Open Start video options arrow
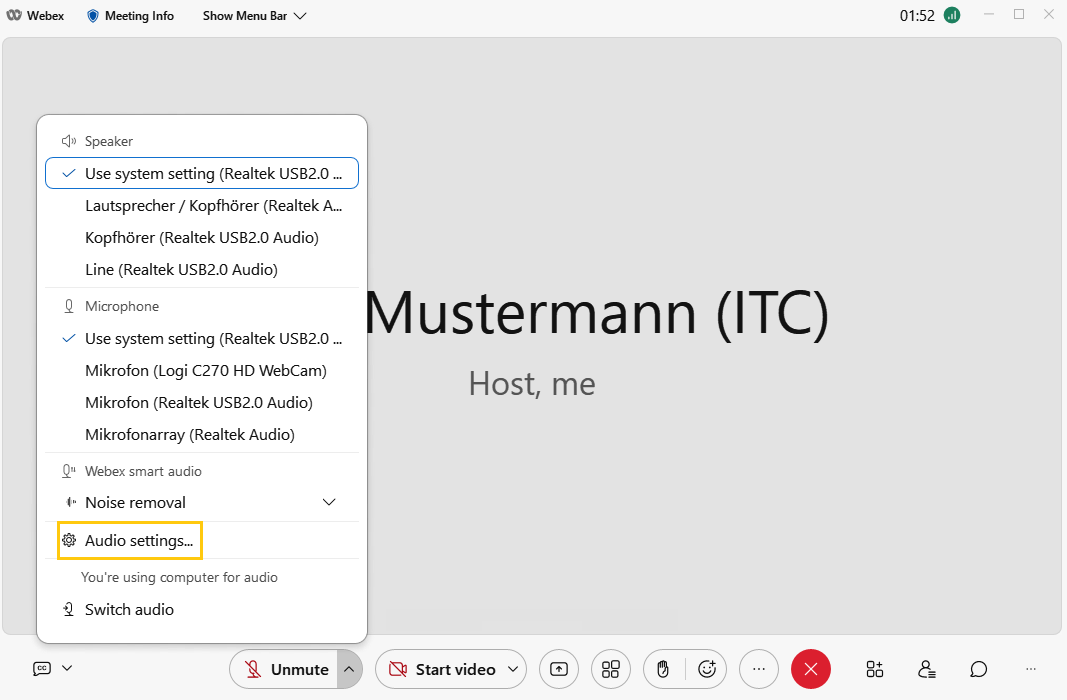 (x=513, y=669)
